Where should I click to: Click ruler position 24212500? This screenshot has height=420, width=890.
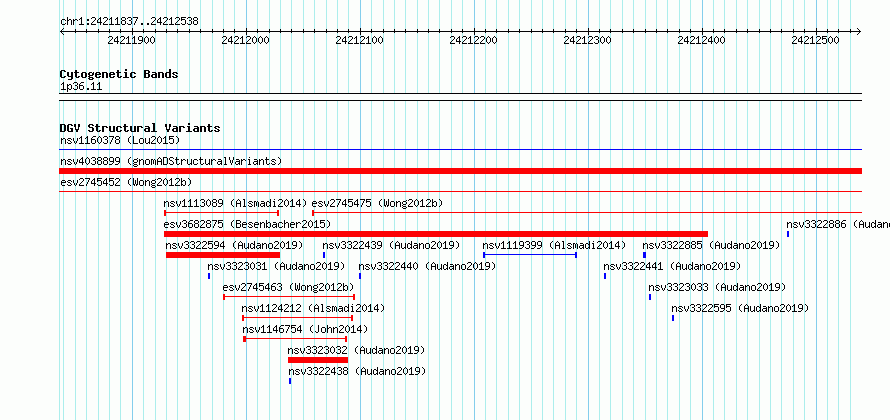[815, 40]
